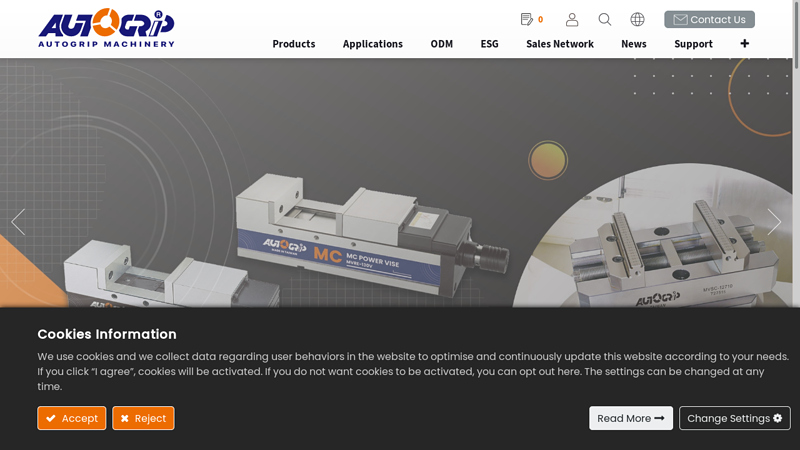This screenshot has height=450, width=800.
Task: Open the ODM menu item
Action: 441,44
